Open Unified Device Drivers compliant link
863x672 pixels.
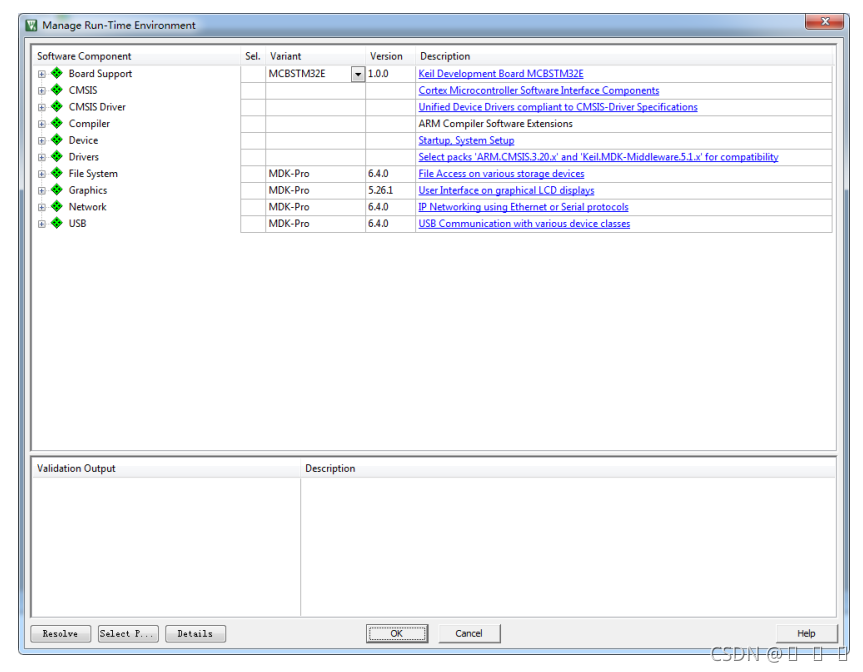(558, 107)
